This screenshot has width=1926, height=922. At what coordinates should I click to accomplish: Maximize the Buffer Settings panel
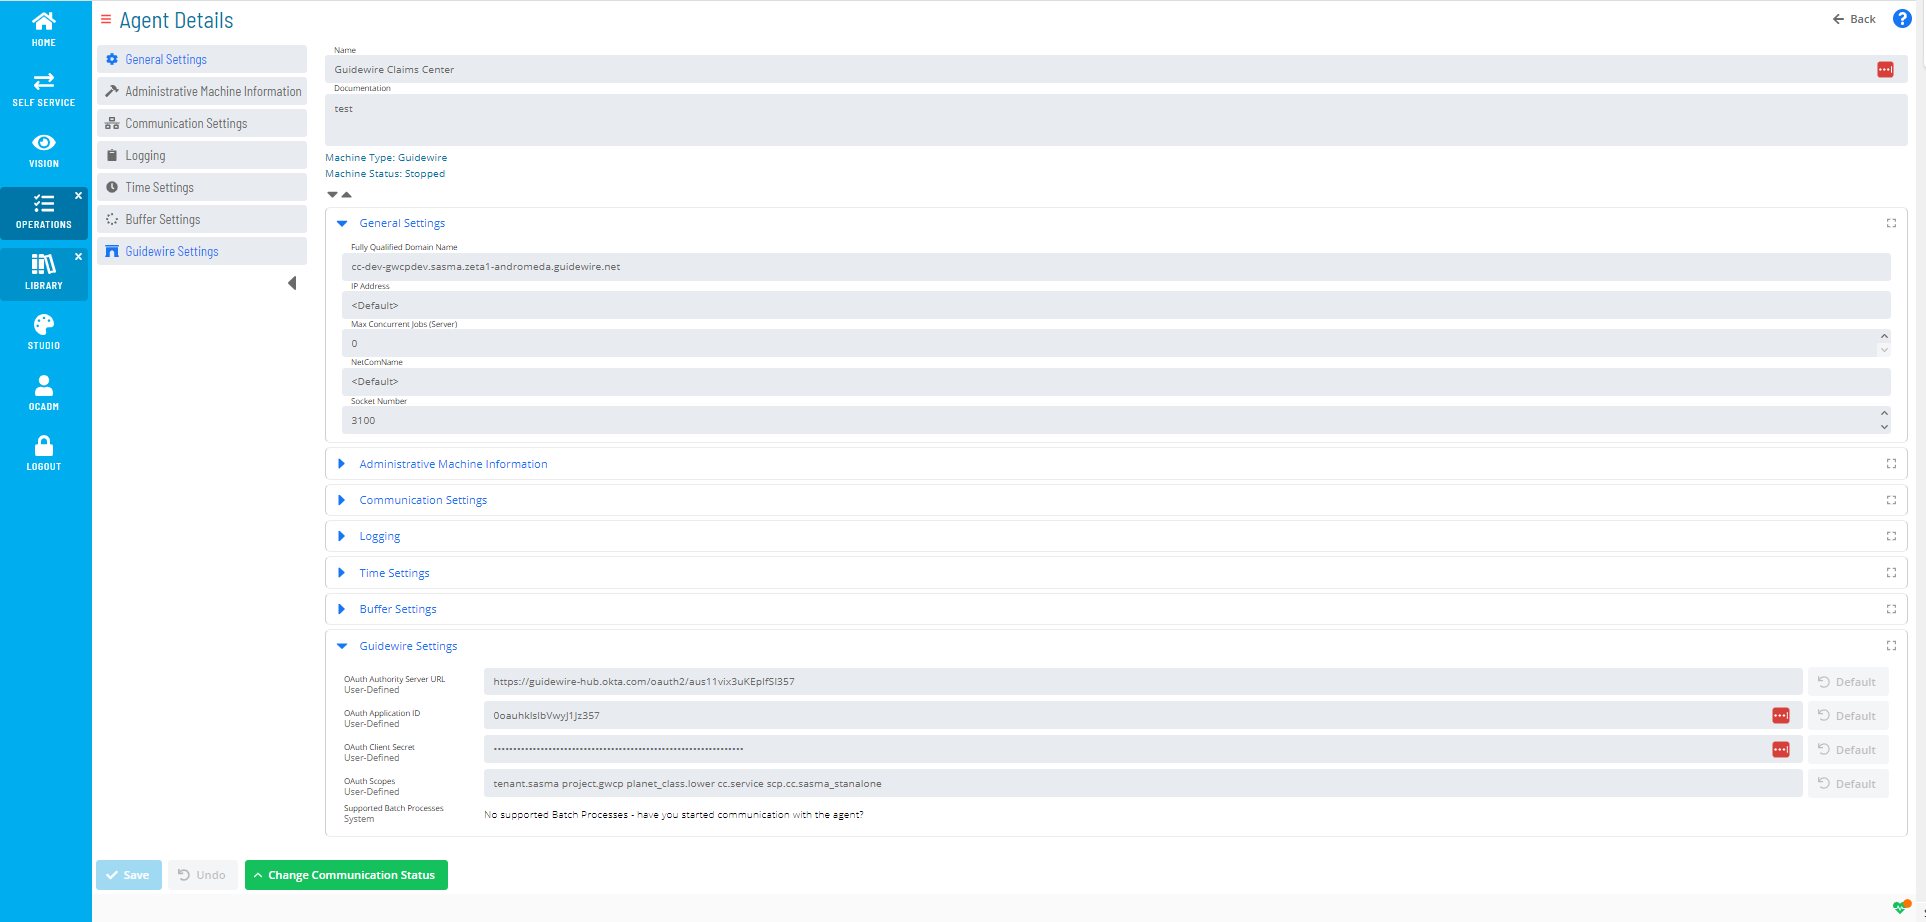coord(1891,609)
